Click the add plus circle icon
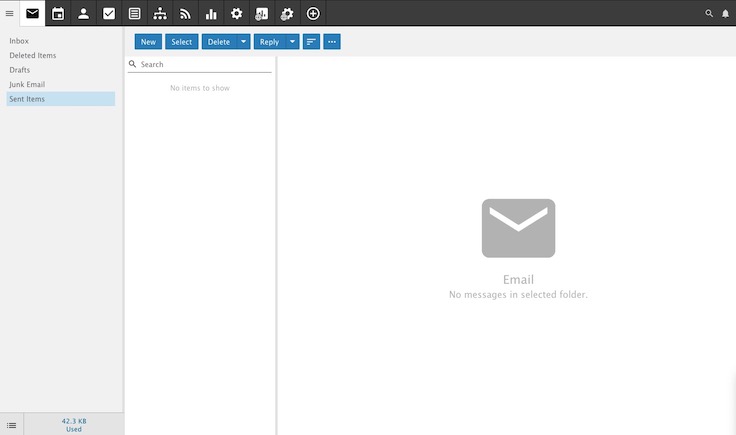The height and width of the screenshot is (435, 736). (313, 13)
